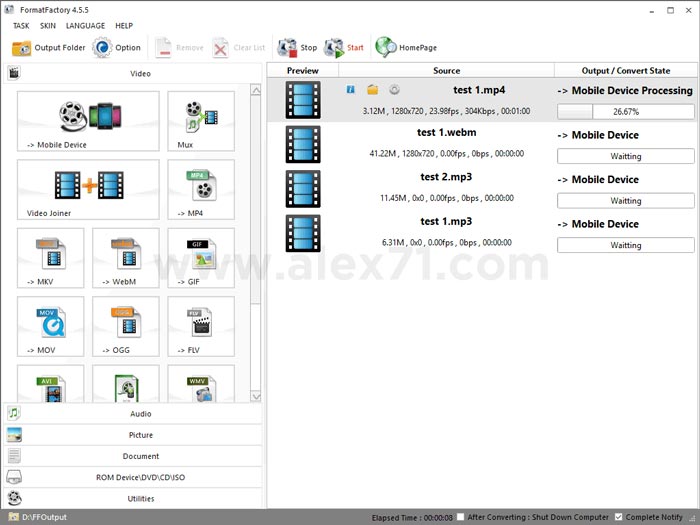Viewport: 700px width, 525px height.
Task: Select the MKV conversion tile
Action: pos(50,258)
